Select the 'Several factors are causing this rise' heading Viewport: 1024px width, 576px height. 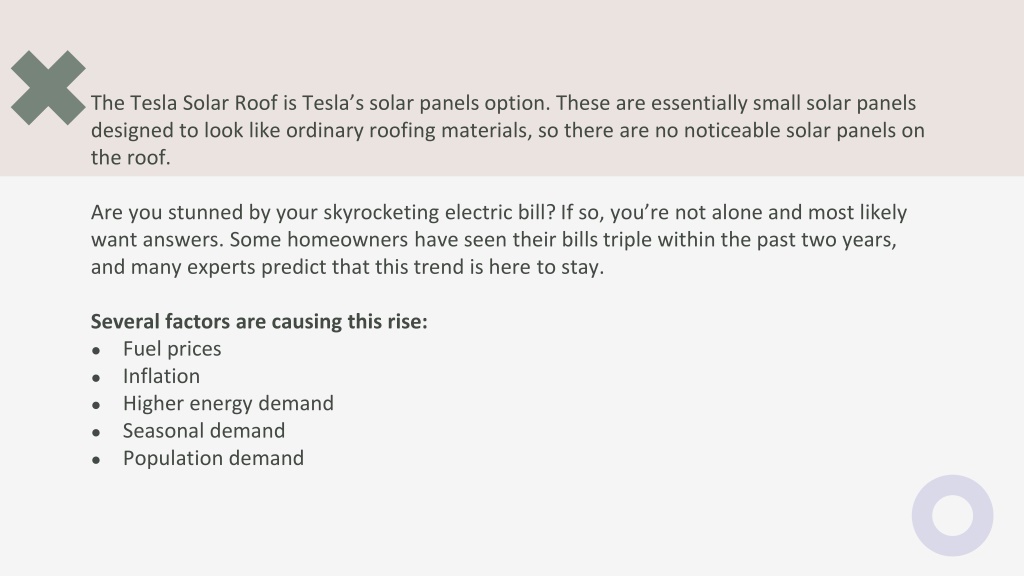[259, 321]
